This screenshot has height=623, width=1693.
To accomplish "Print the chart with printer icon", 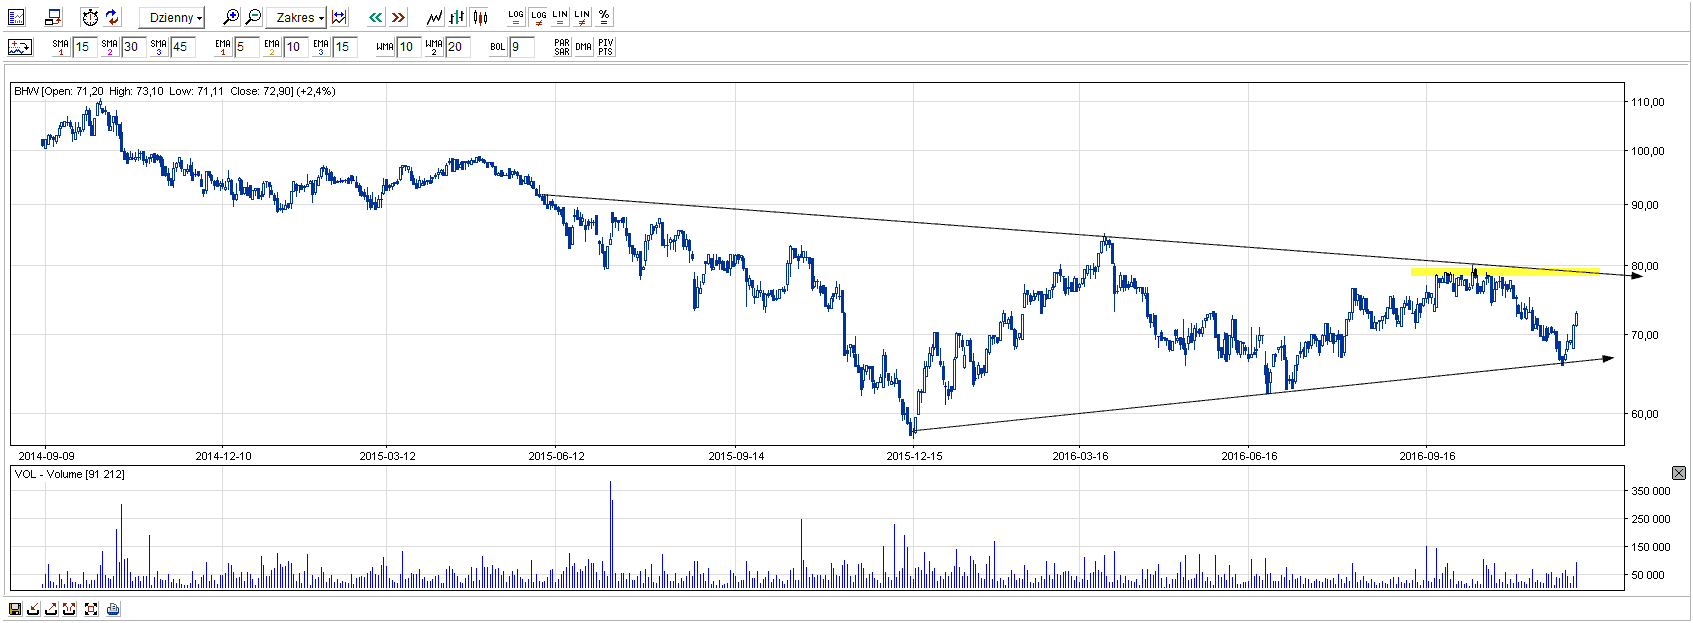I will [113, 608].
